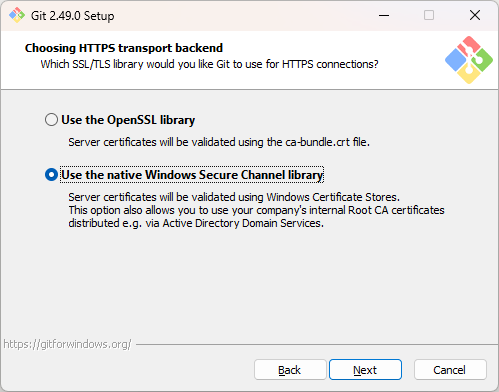Image resolution: width=499 pixels, height=392 pixels.
Task: Click the internal Root CA certificates description line
Action: pos(256,210)
